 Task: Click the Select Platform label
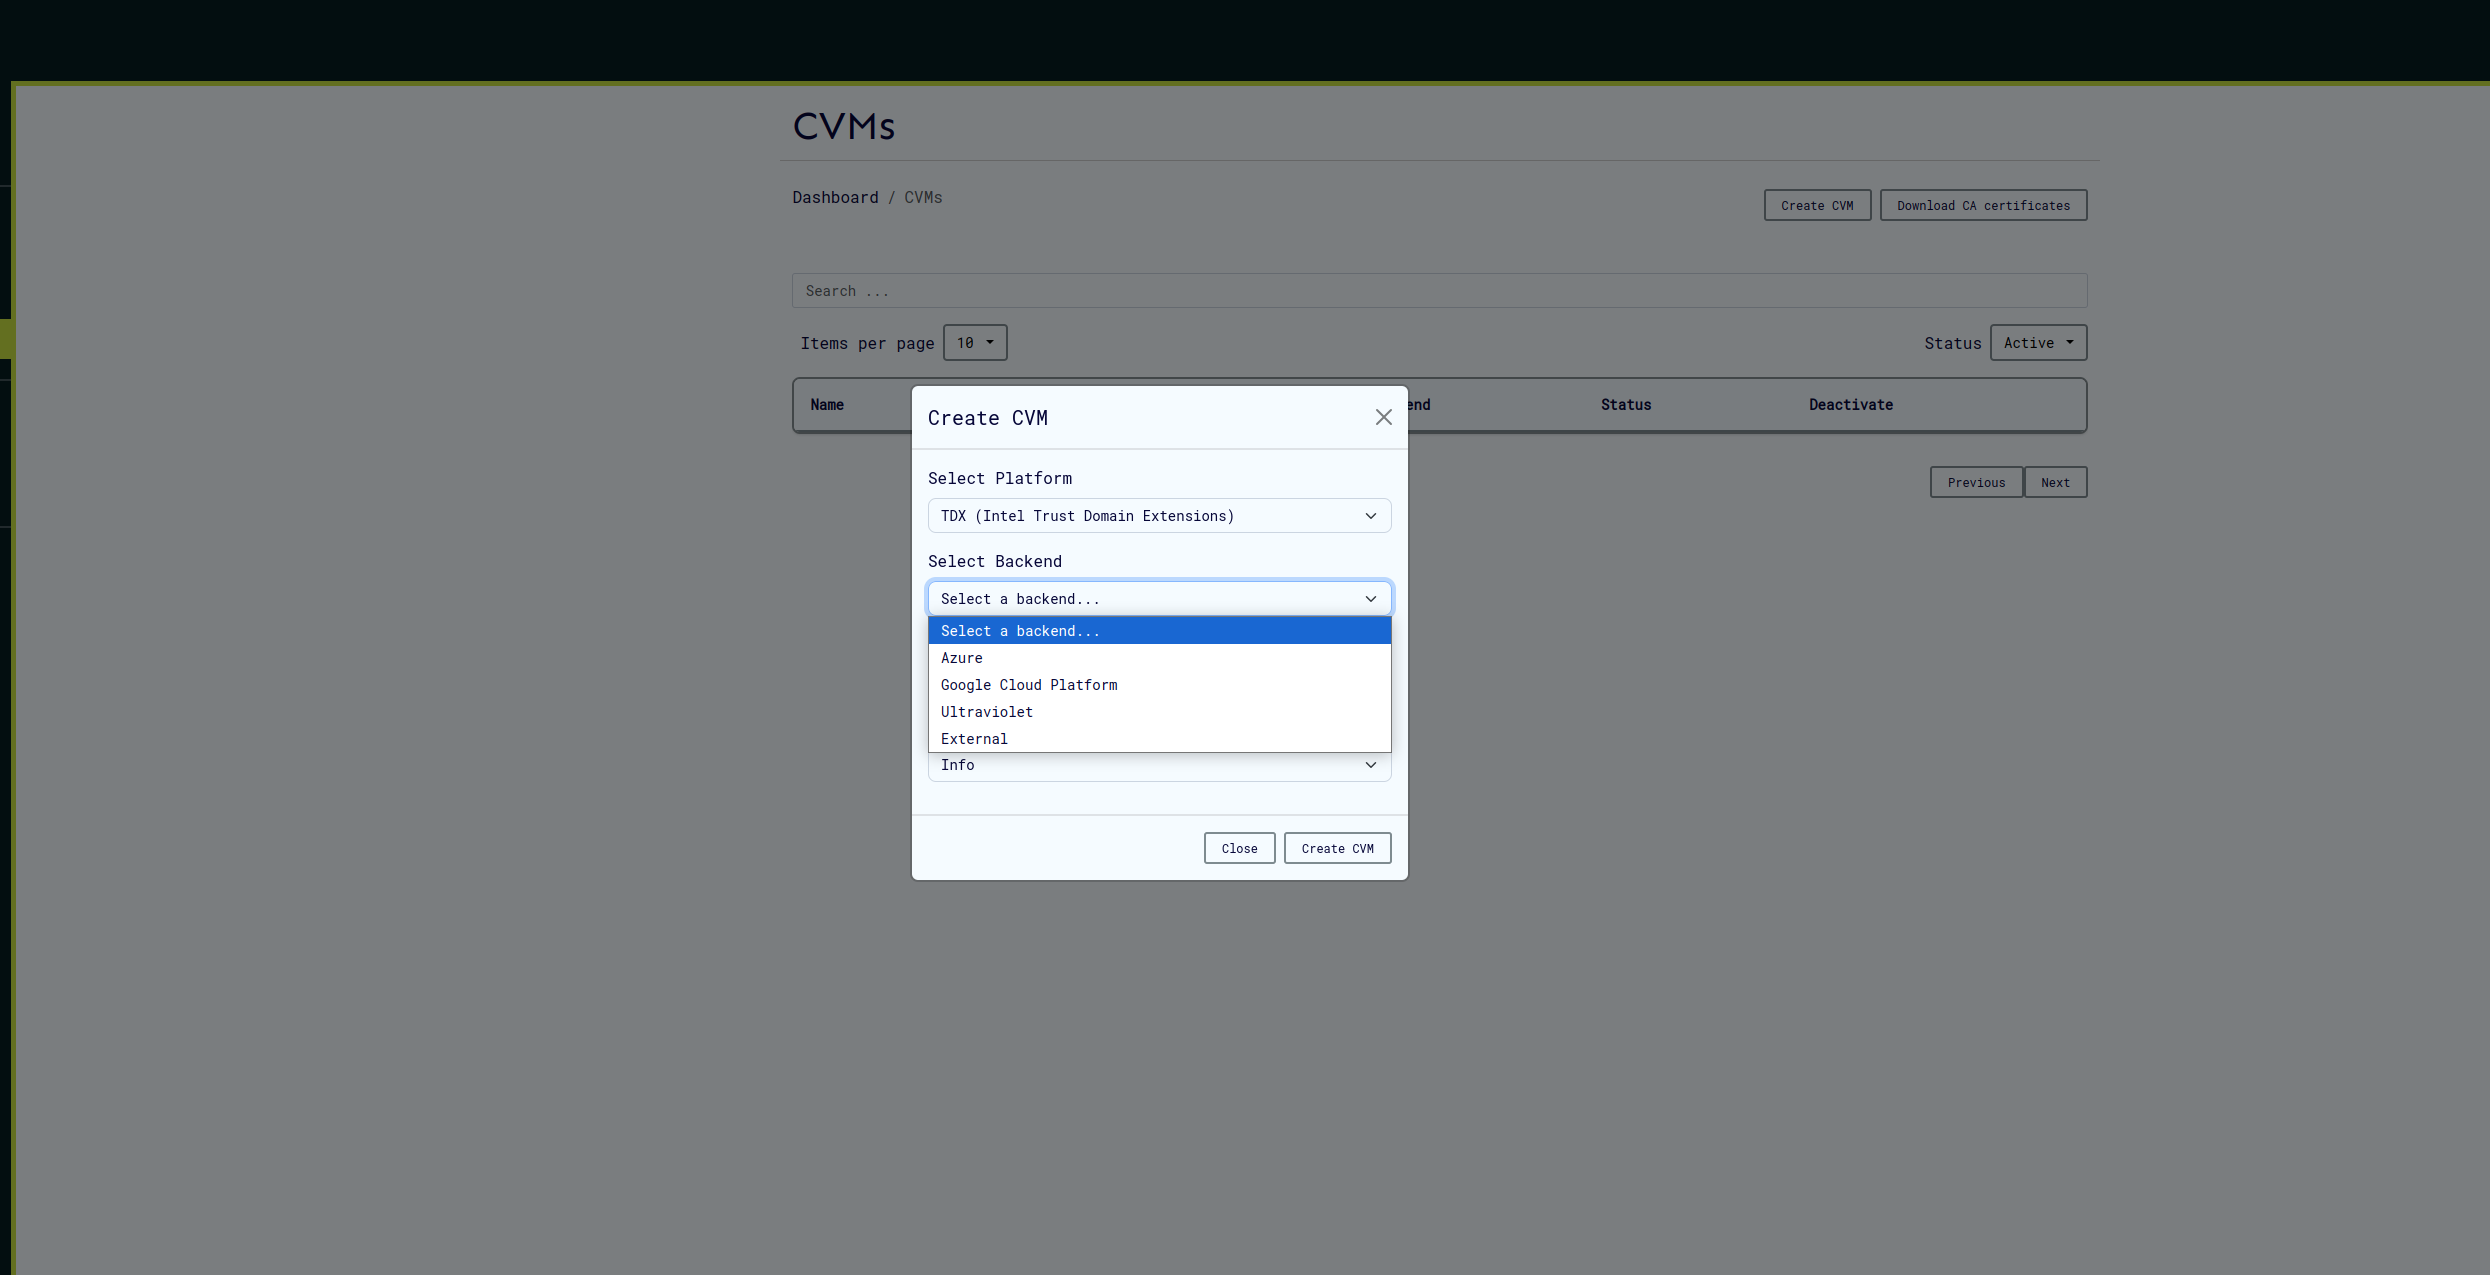(x=1000, y=479)
